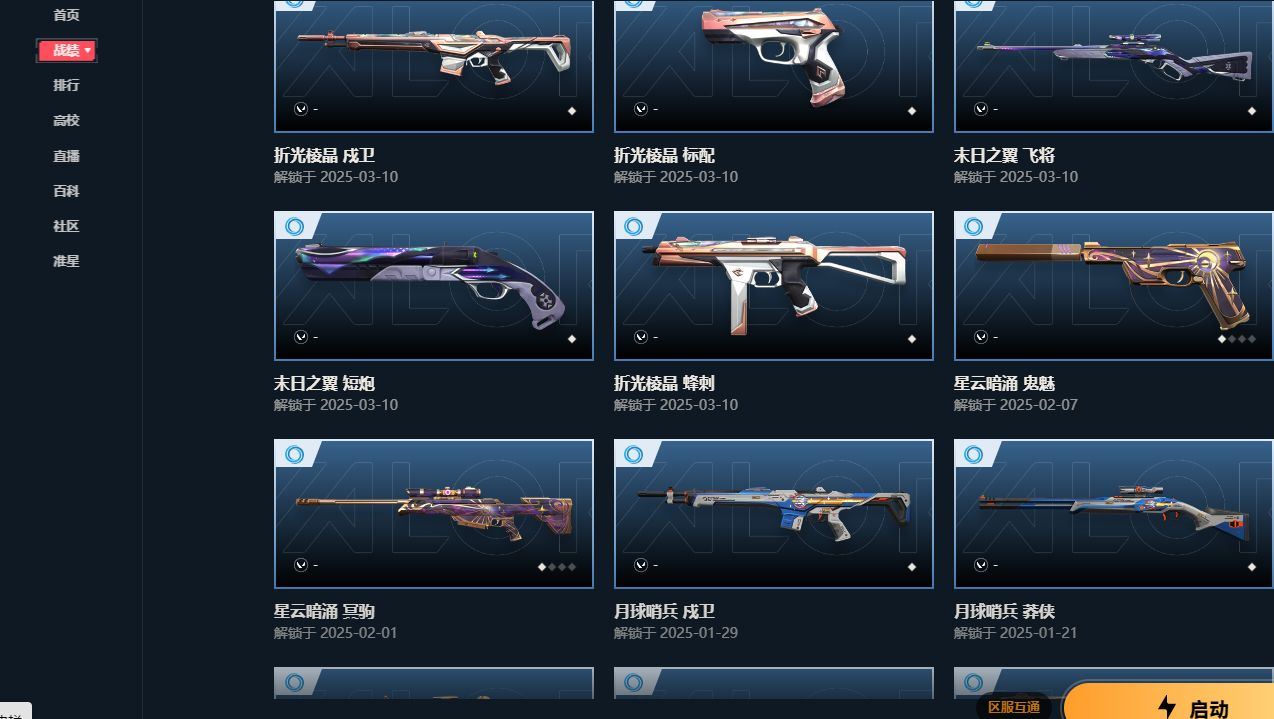Open the 高校 sidebar item
The width and height of the screenshot is (1274, 719).
(x=66, y=120)
